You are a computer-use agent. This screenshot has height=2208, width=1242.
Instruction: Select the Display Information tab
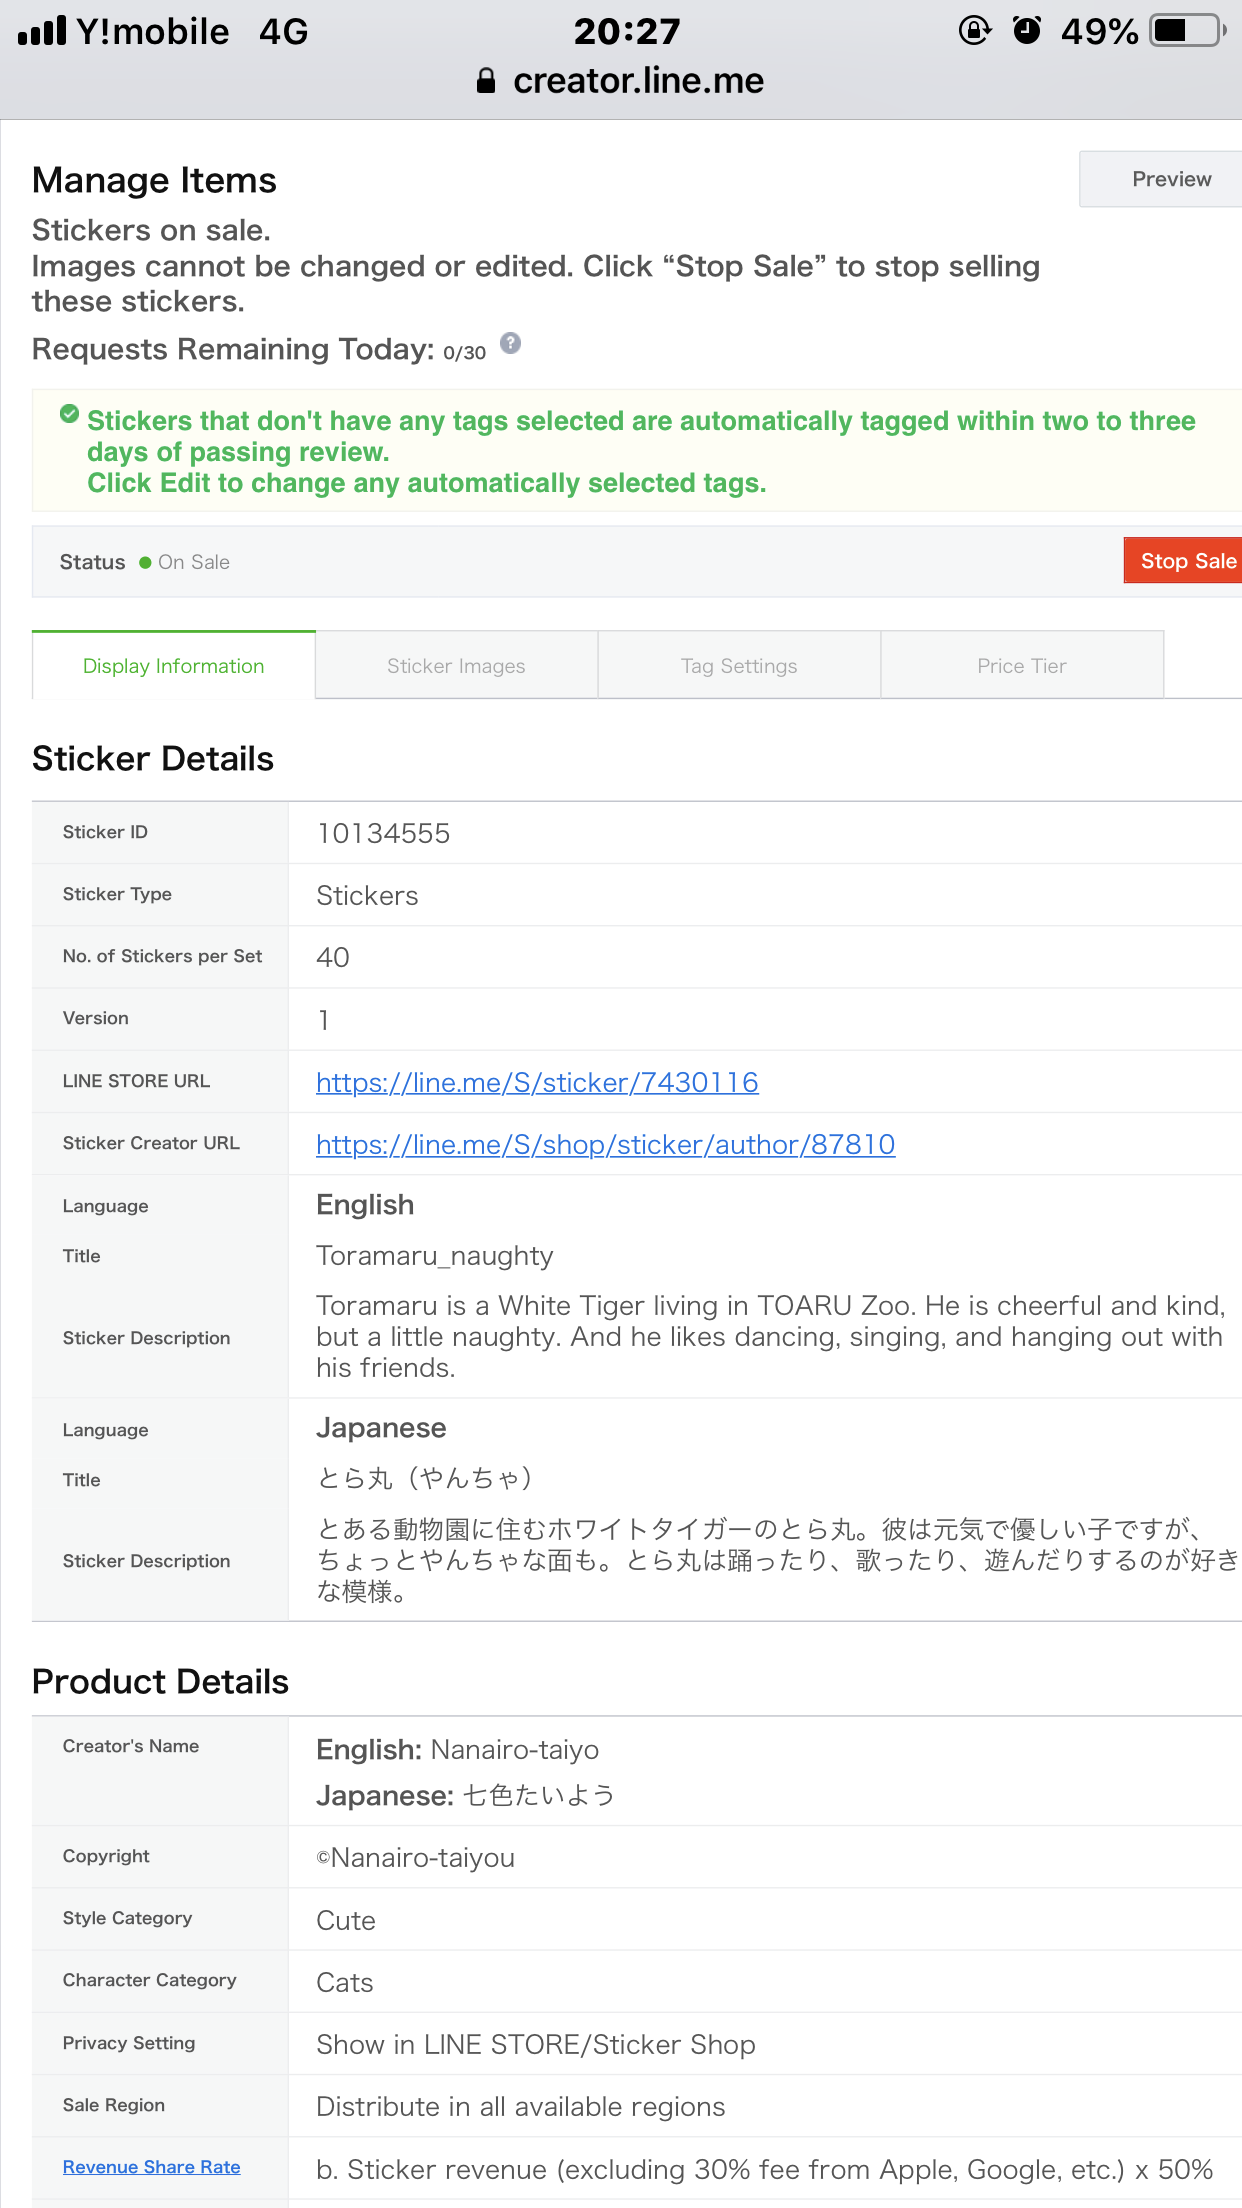point(174,666)
